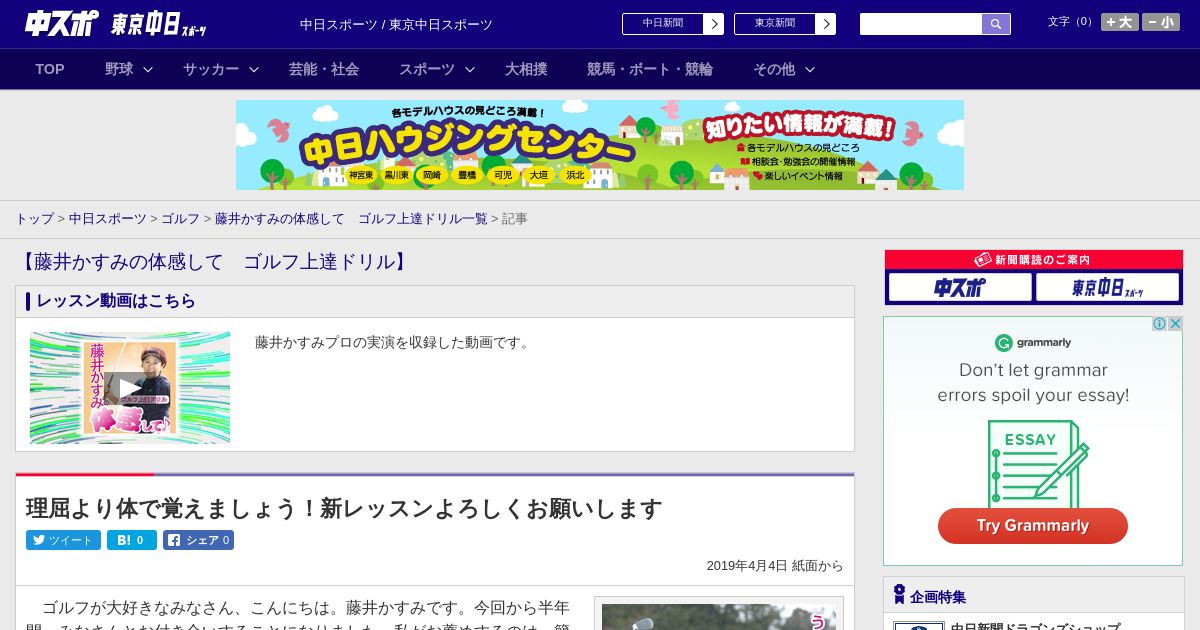Viewport: 1200px width, 630px height.
Task: Open the 野球 menu
Action: pyautogui.click(x=119, y=69)
